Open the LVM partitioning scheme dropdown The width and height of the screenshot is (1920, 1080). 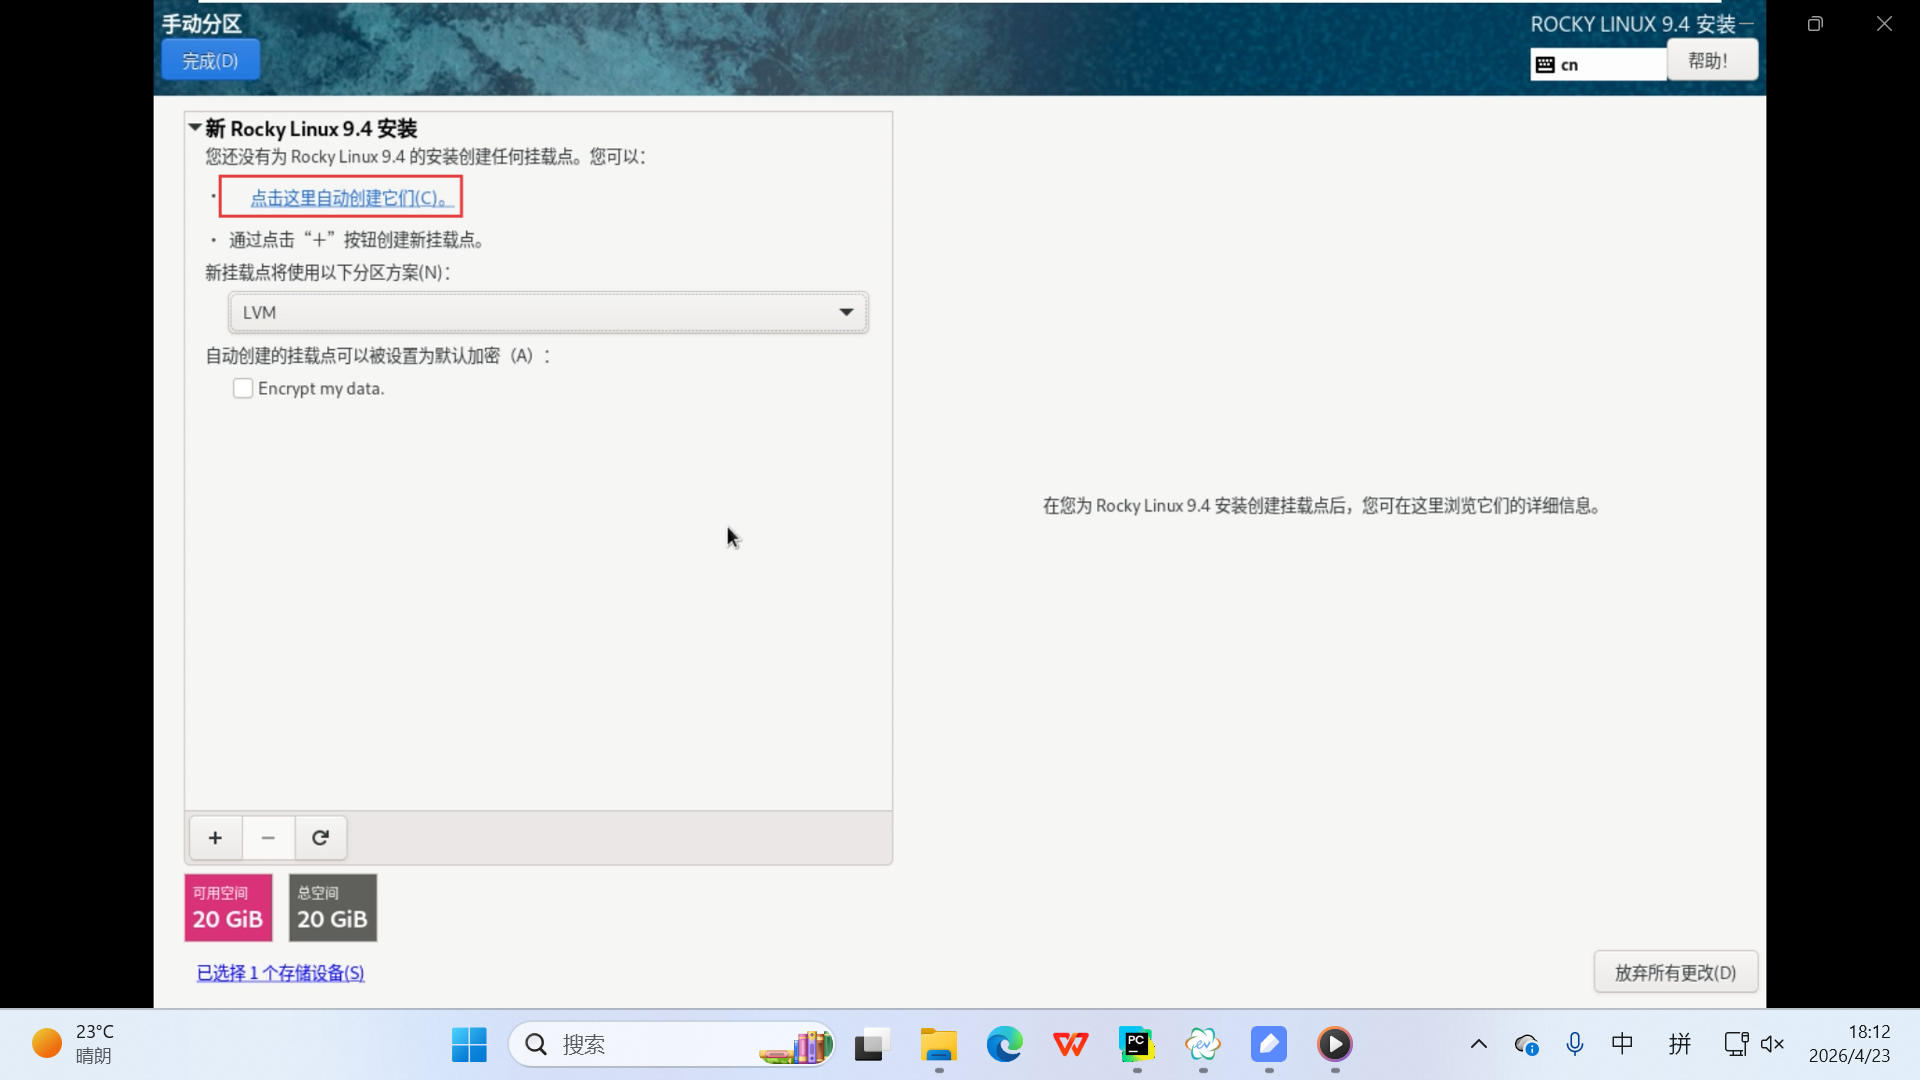click(548, 313)
